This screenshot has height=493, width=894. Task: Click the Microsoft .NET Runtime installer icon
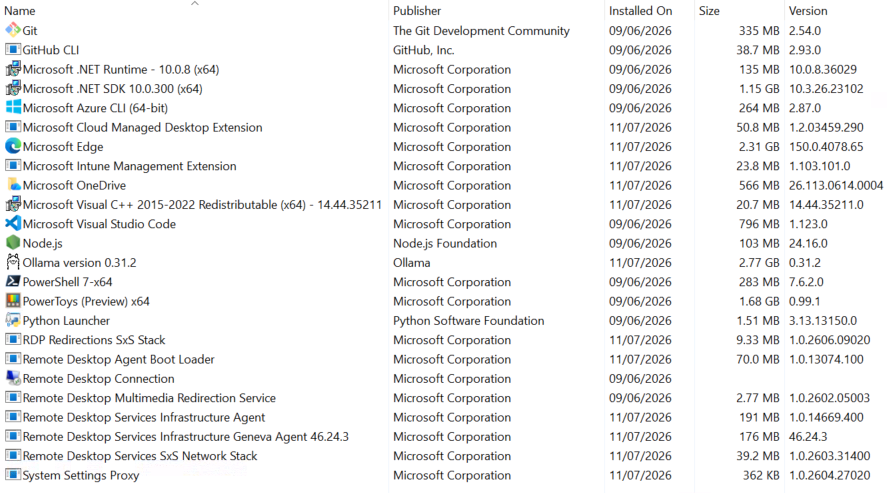click(x=13, y=69)
